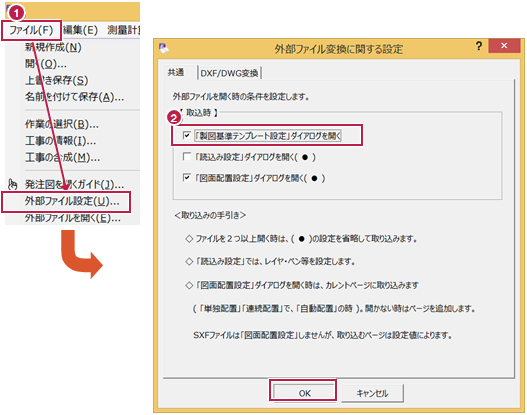Open the ファイル(F) menu
Image resolution: width=527 pixels, height=415 pixels.
click(31, 31)
